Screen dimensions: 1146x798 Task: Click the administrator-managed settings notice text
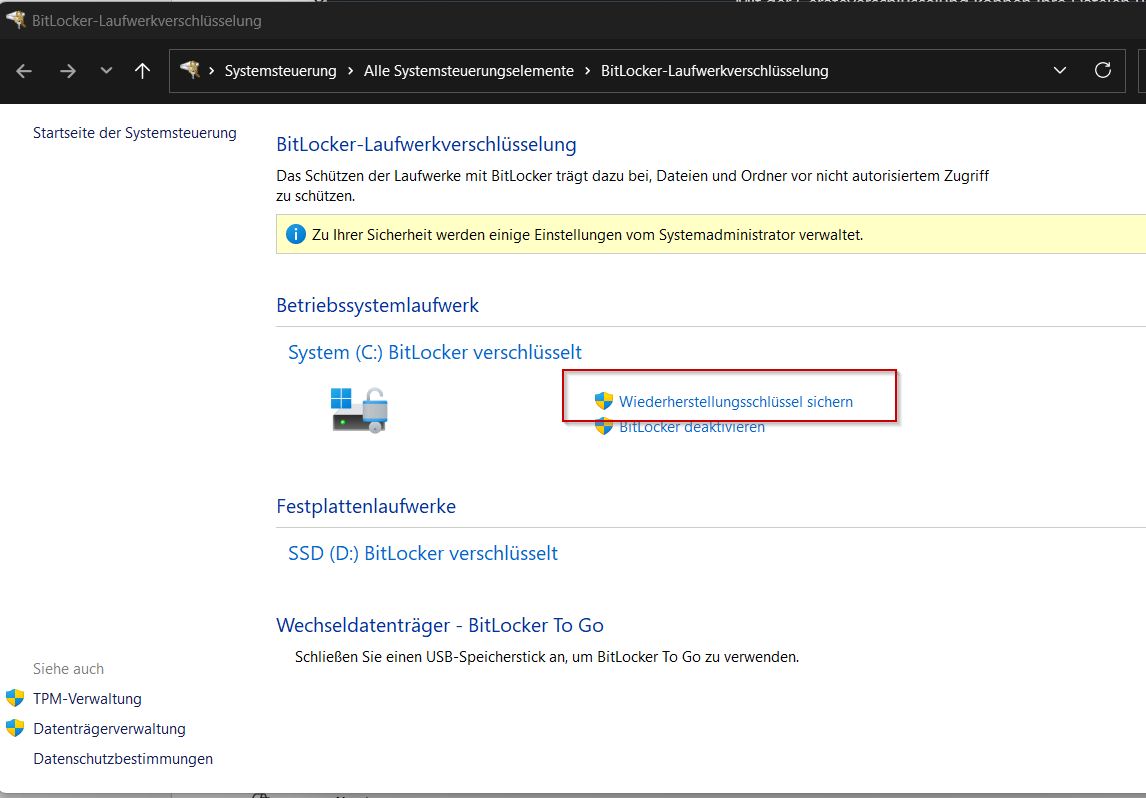coord(587,235)
